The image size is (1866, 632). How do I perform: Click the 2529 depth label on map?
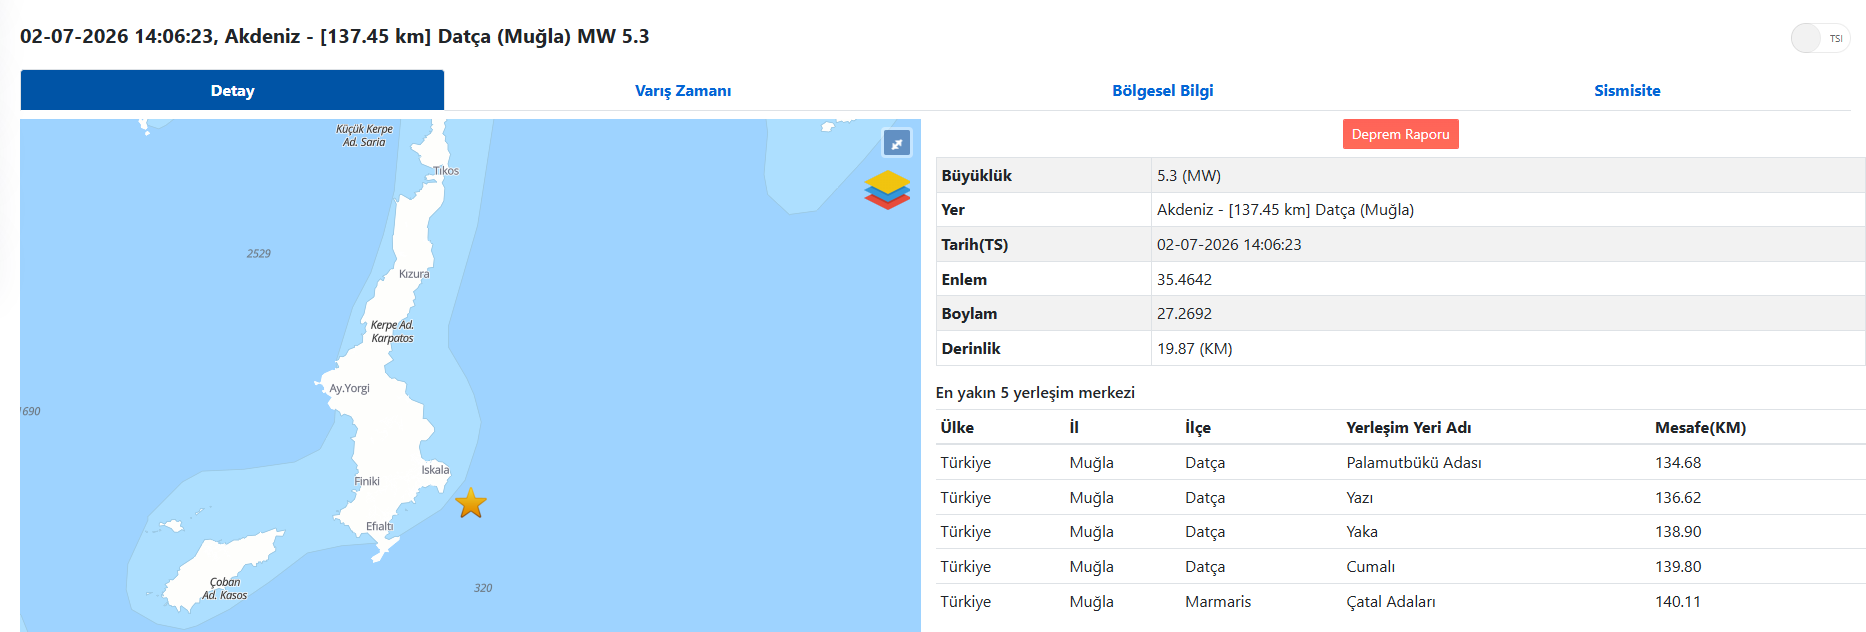[x=259, y=254]
